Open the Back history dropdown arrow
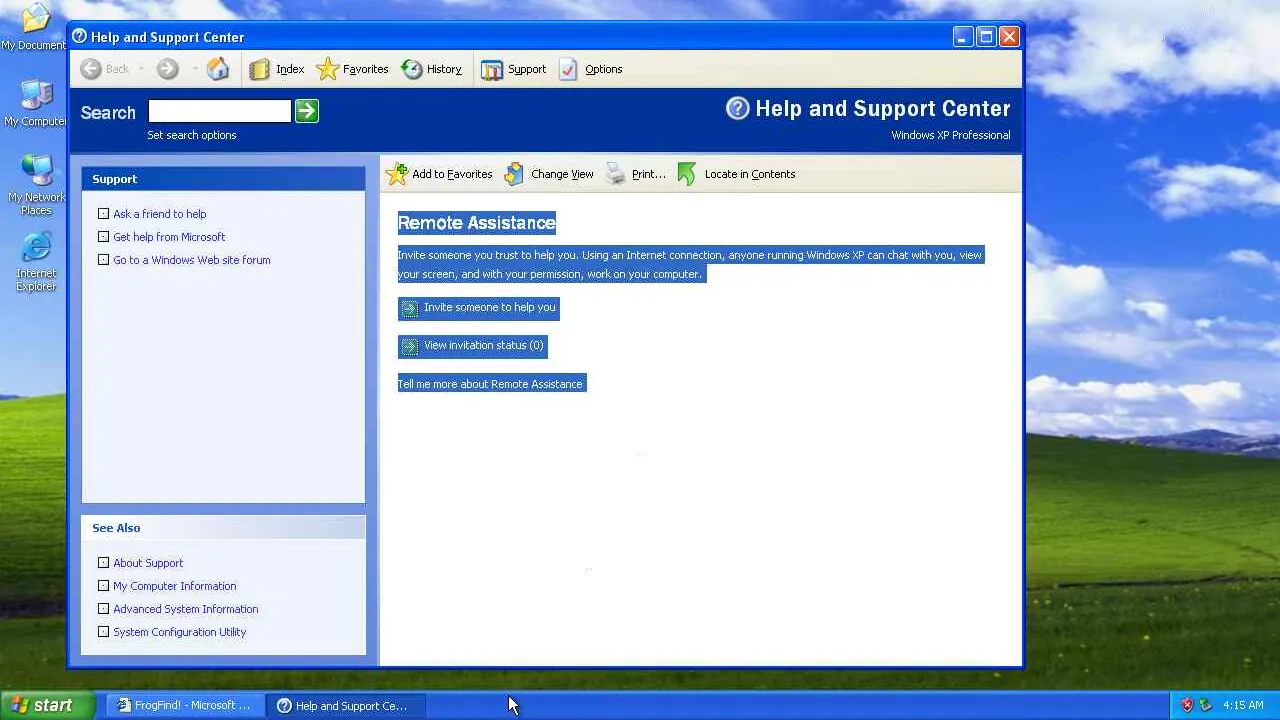This screenshot has width=1280, height=720. coord(141,69)
